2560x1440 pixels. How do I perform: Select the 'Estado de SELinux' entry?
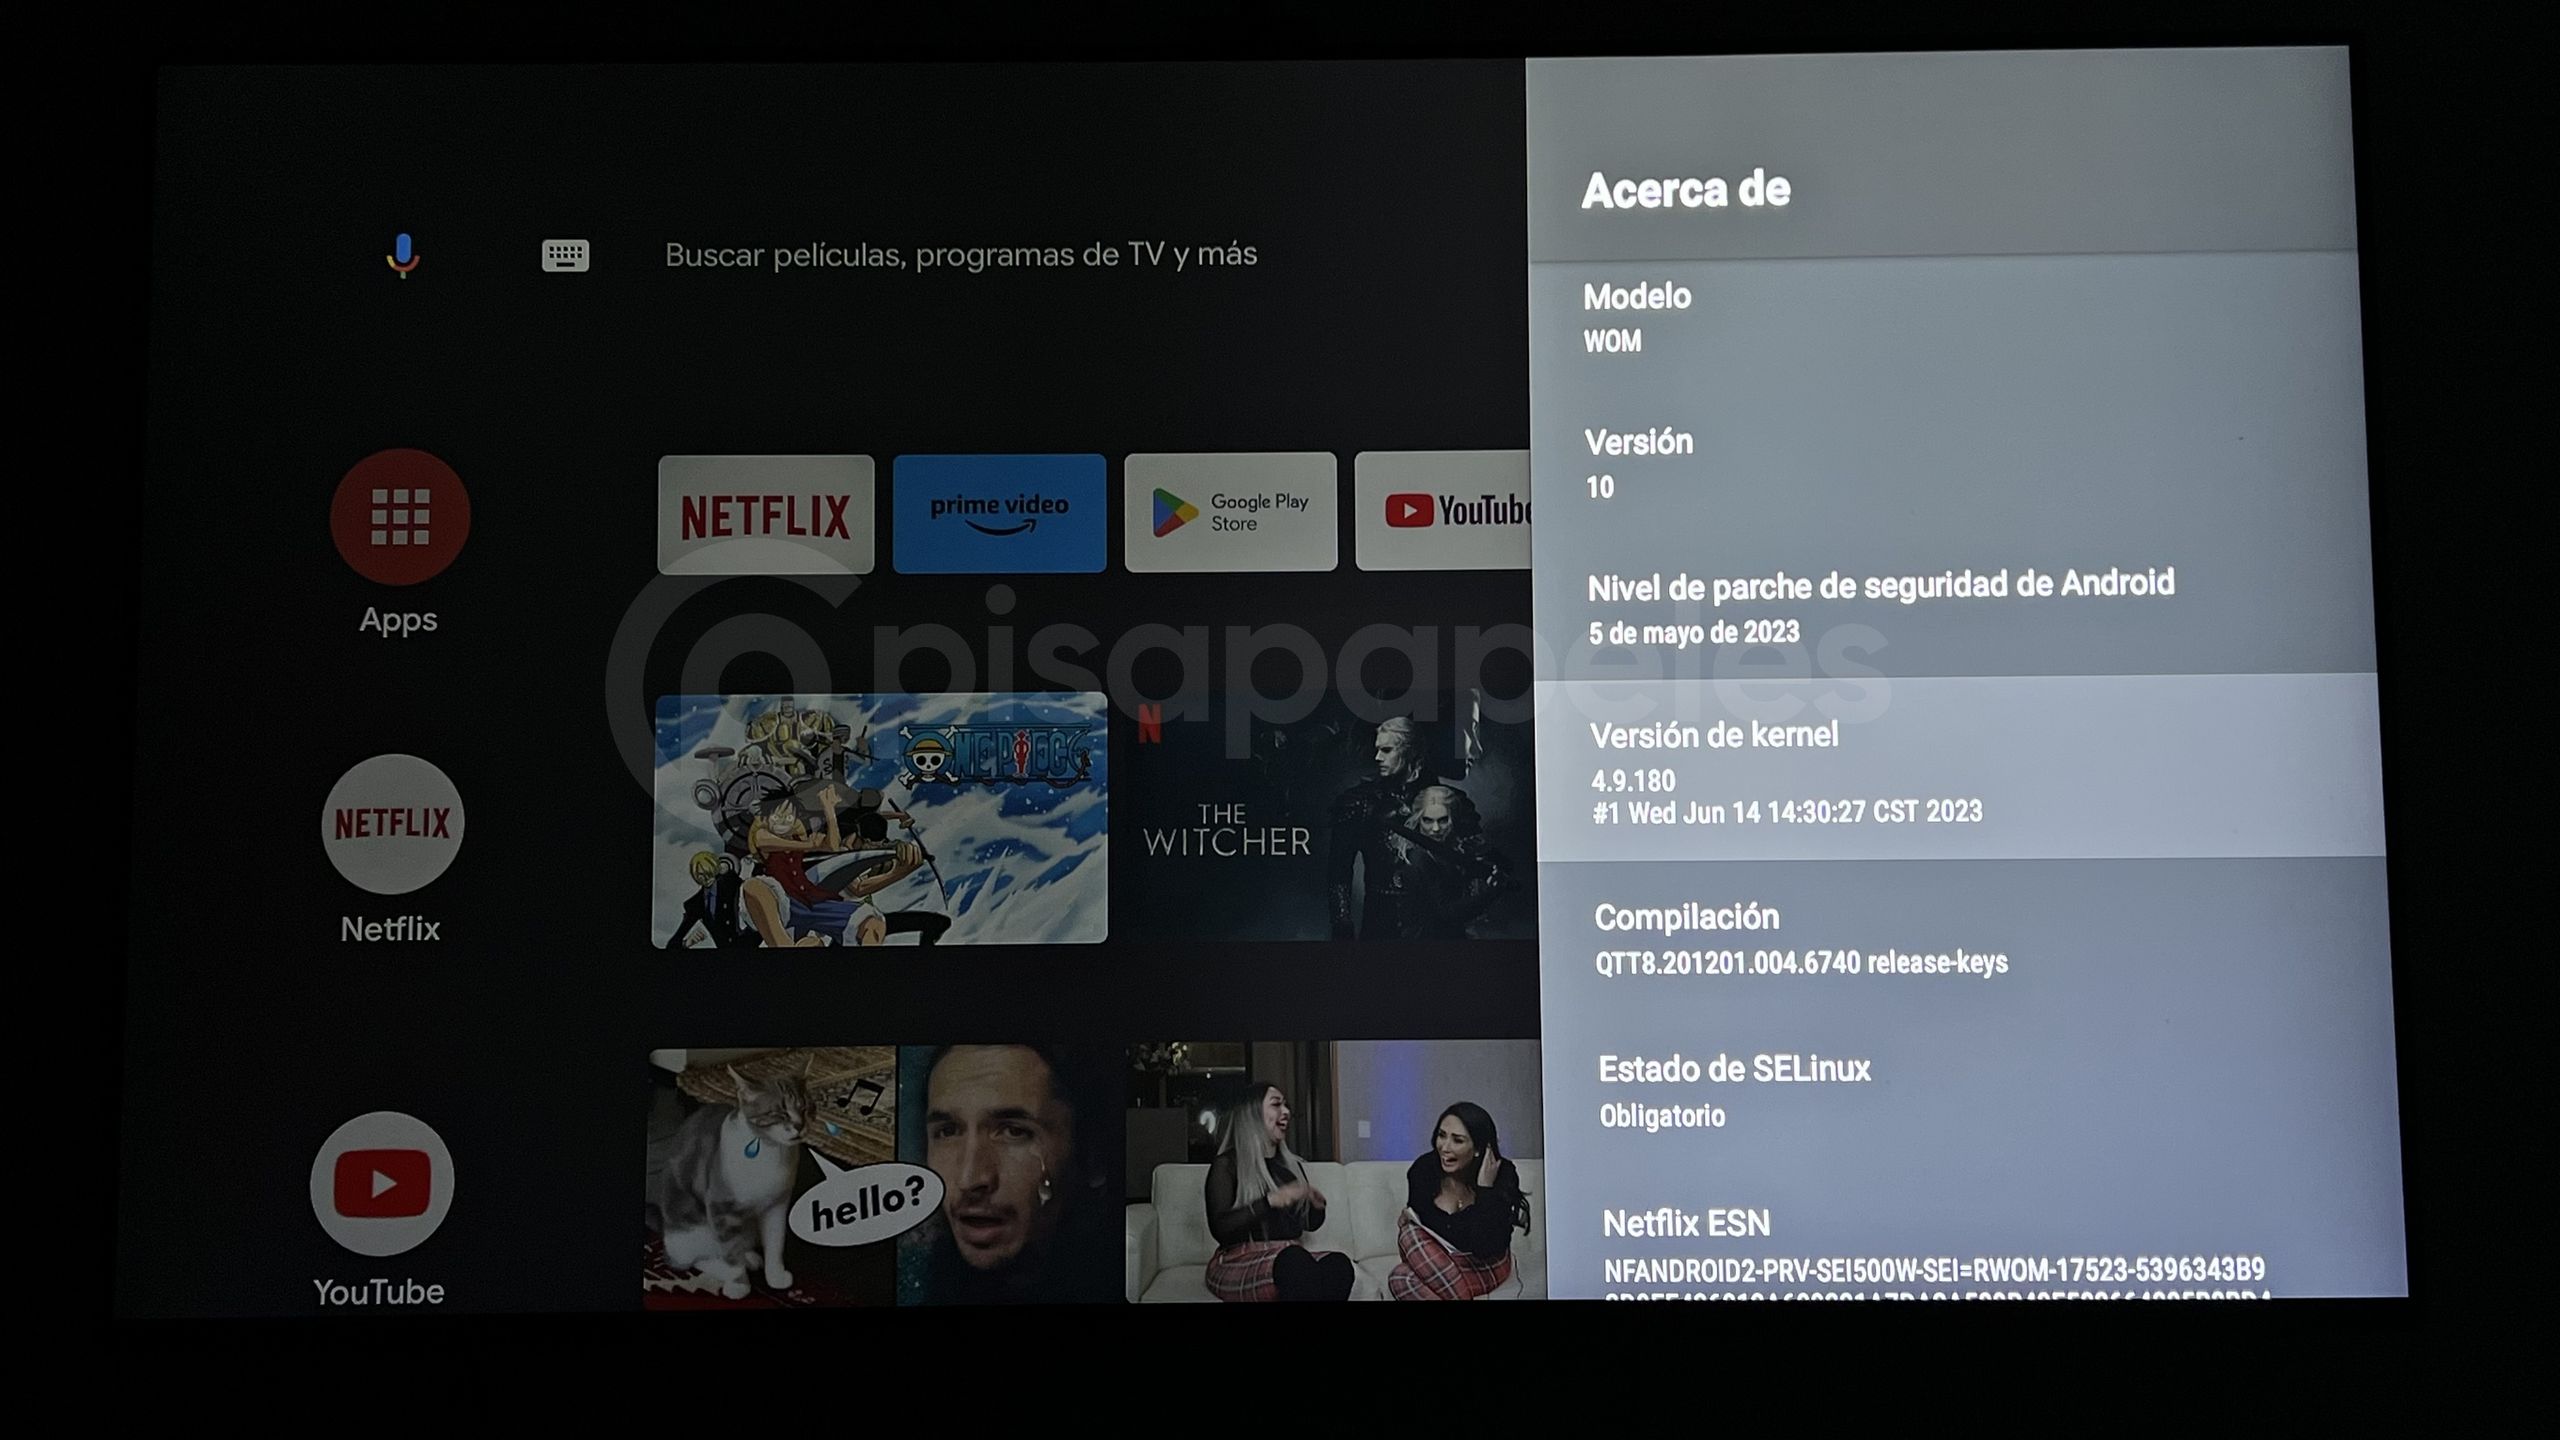[x=1970, y=1092]
